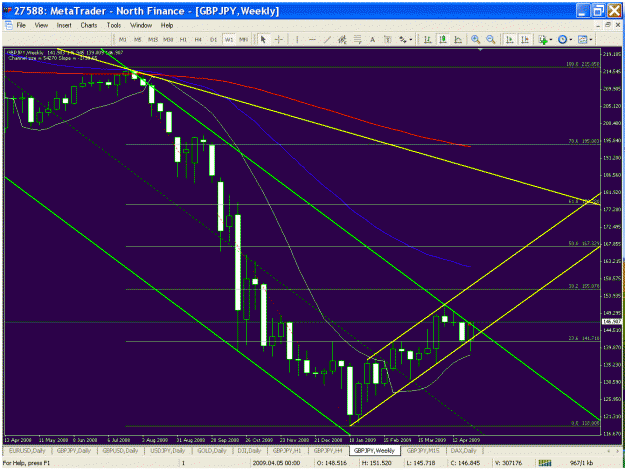
Task: Click the MetaTrader title bar app icon
Action: pyautogui.click(x=7, y=11)
